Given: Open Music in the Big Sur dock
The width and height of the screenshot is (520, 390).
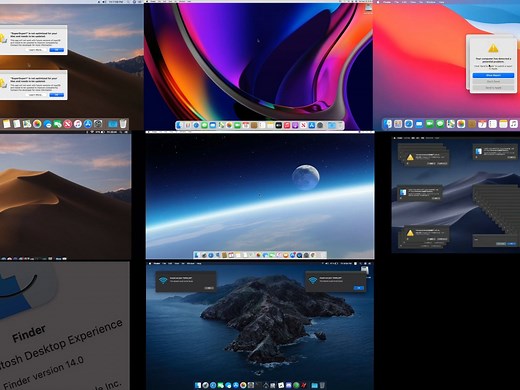Looking at the screenshot, I should pyautogui.click(x=514, y=124).
